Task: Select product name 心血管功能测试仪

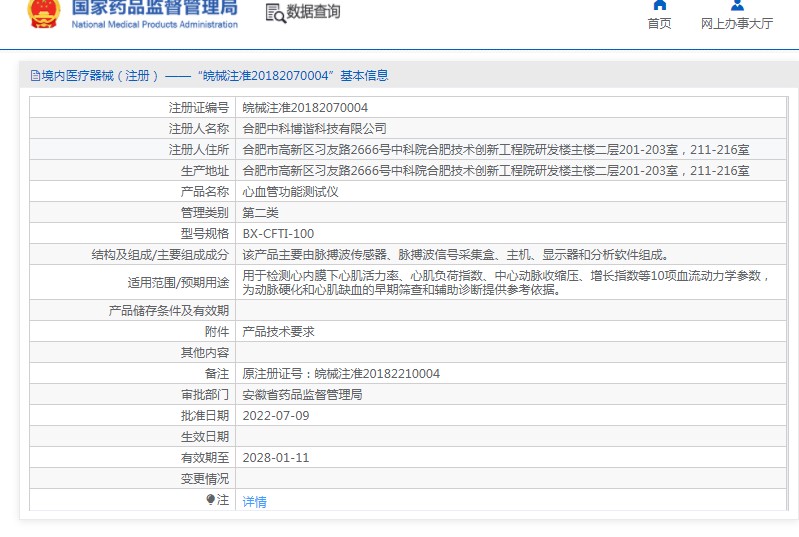Action: (290, 192)
